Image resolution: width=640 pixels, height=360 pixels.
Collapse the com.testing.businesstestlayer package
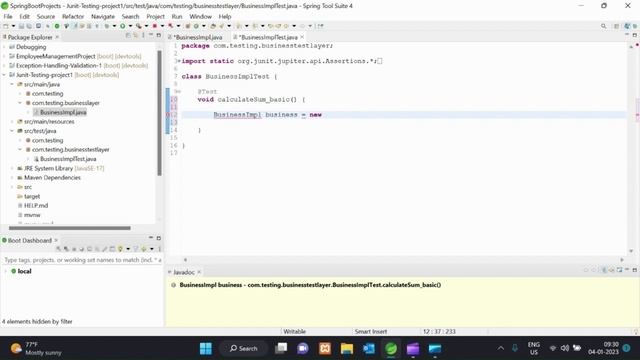pyautogui.click(x=20, y=150)
